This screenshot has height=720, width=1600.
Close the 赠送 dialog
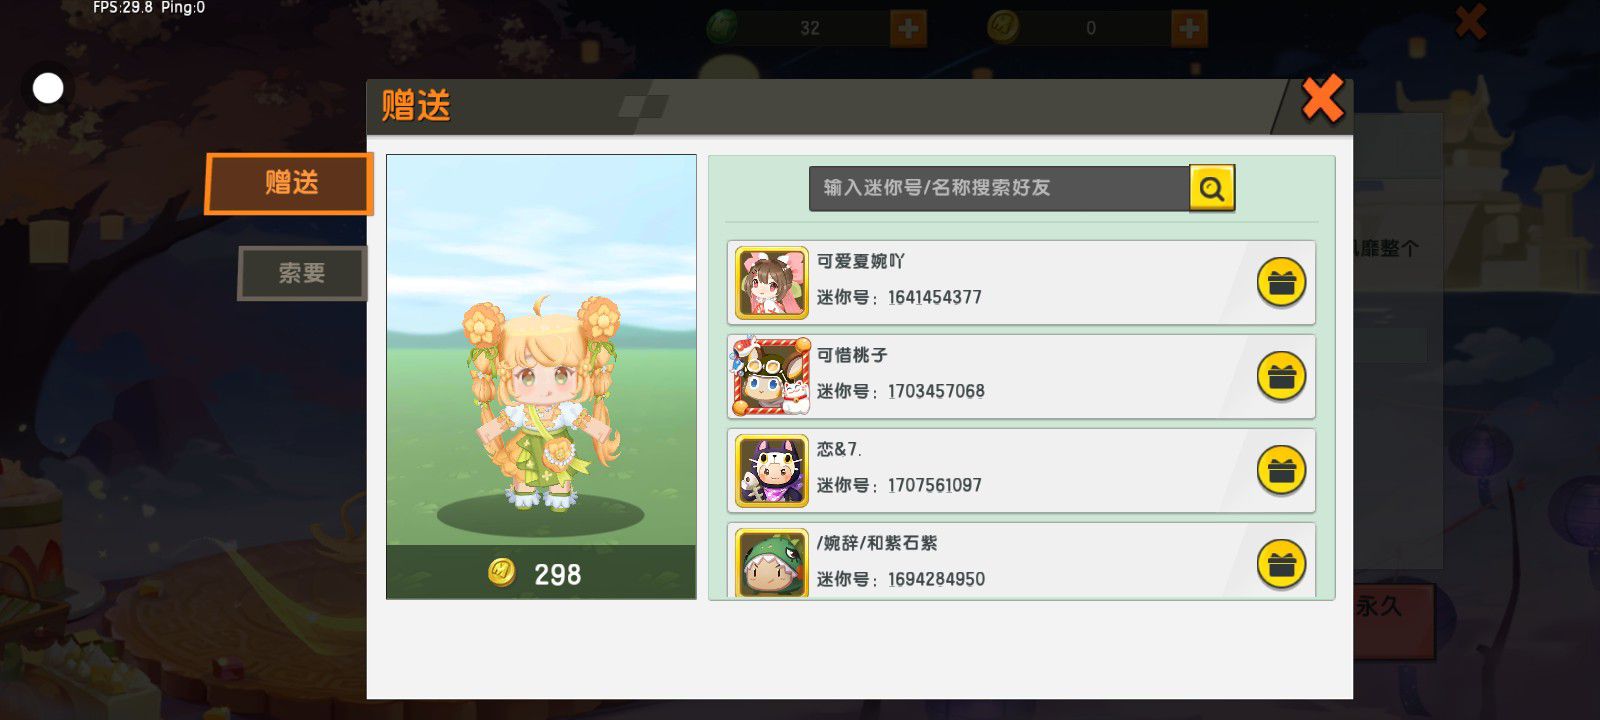1322,100
